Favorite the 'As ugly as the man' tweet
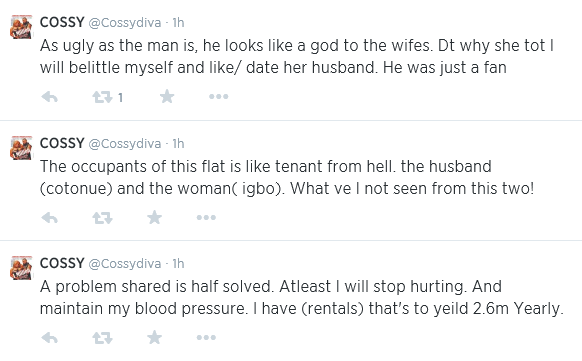The width and height of the screenshot is (582, 361). pos(167,96)
